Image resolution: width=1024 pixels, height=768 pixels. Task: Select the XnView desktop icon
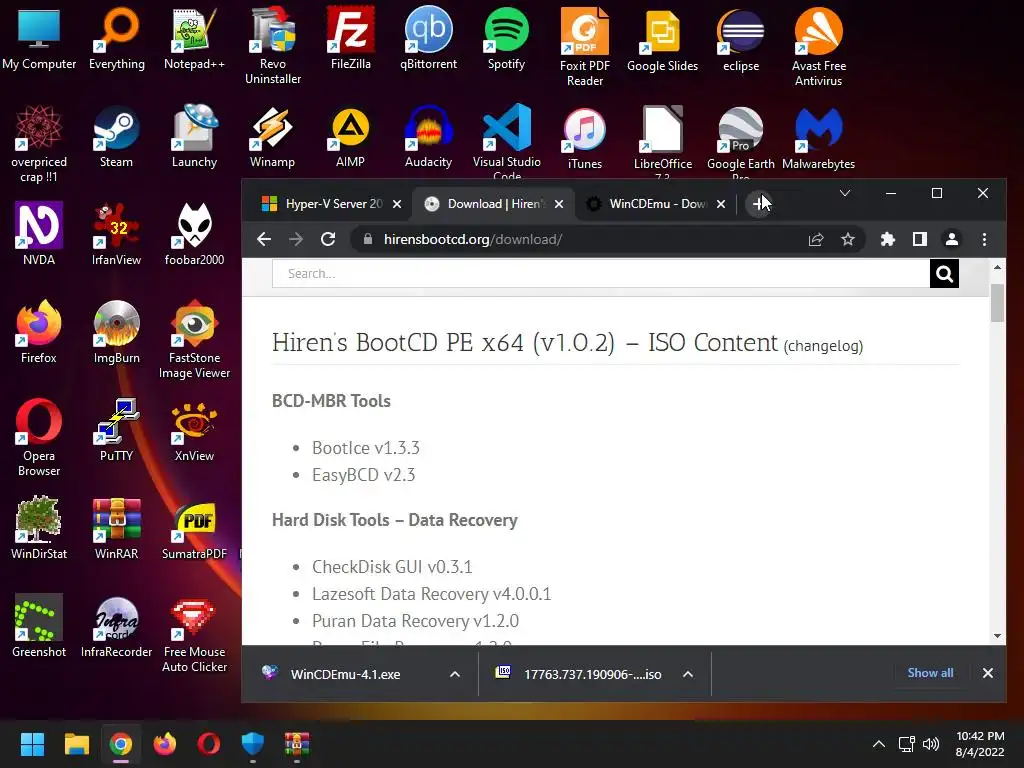pyautogui.click(x=194, y=430)
